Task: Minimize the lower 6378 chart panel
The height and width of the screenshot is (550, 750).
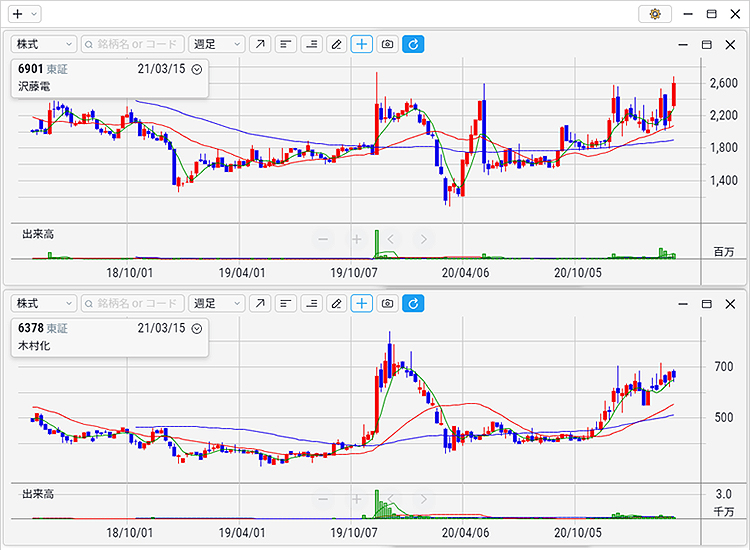Action: pos(683,304)
